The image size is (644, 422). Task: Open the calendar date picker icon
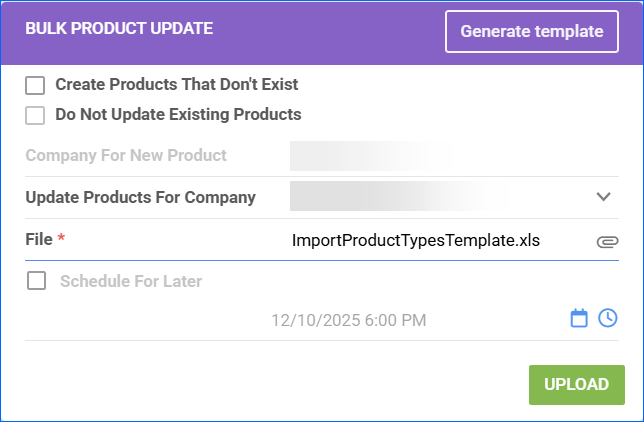tap(579, 318)
